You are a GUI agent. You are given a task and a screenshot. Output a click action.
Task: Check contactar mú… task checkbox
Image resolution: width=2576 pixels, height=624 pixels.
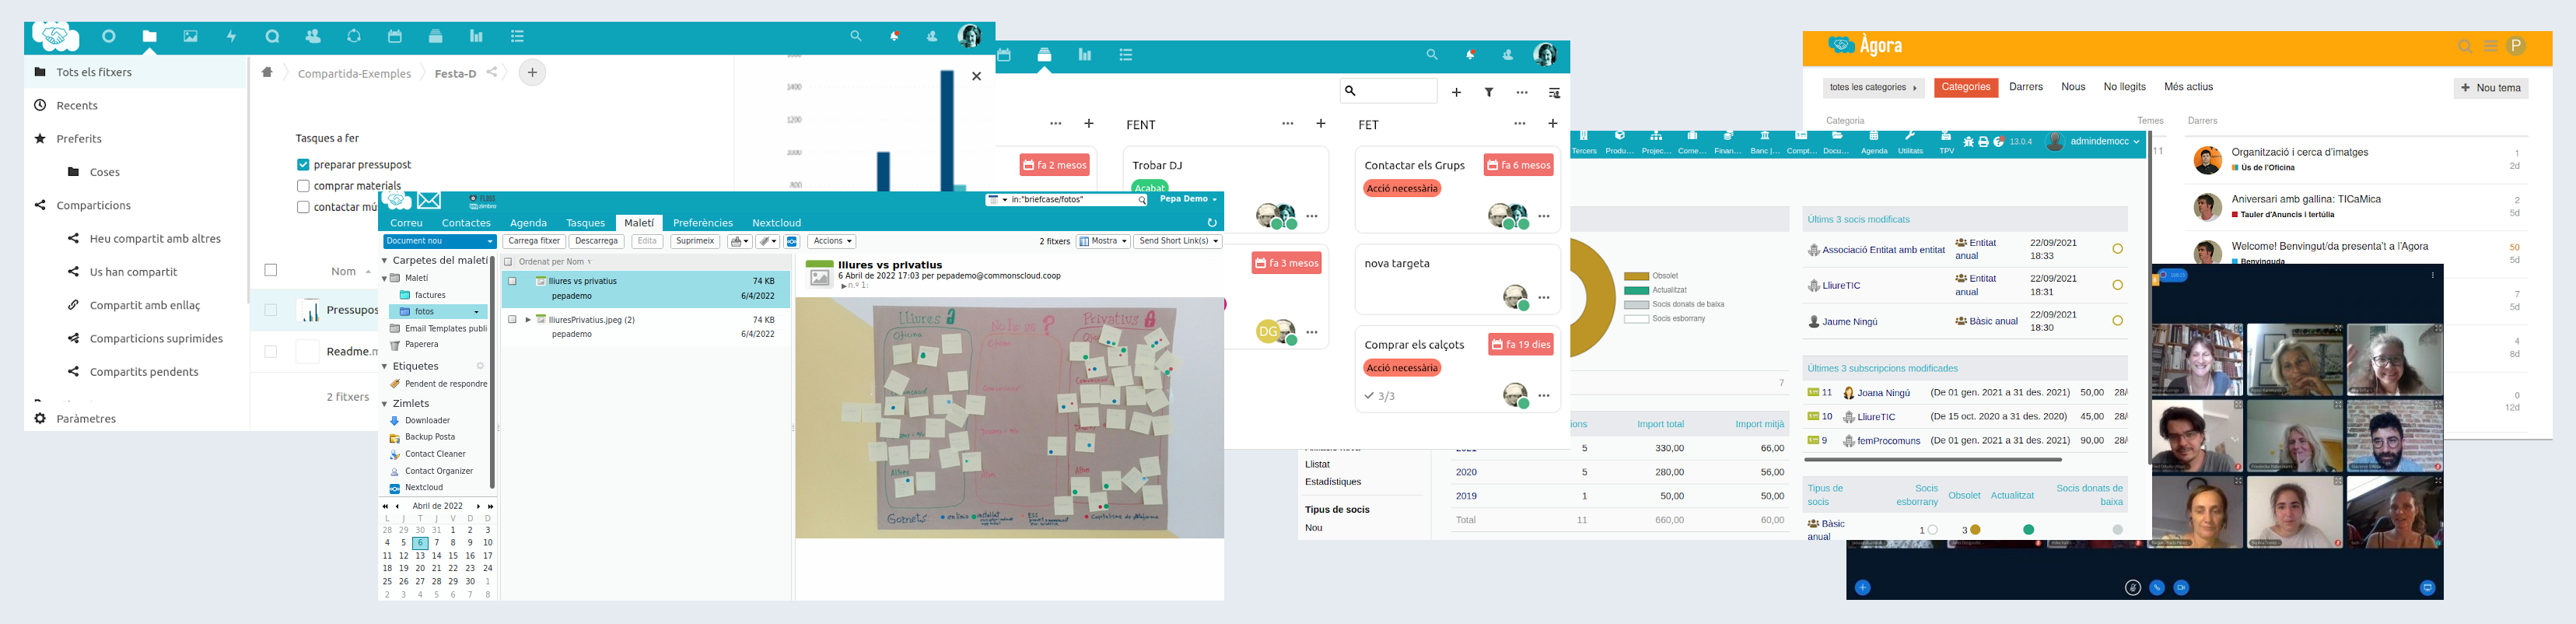[x=303, y=207]
